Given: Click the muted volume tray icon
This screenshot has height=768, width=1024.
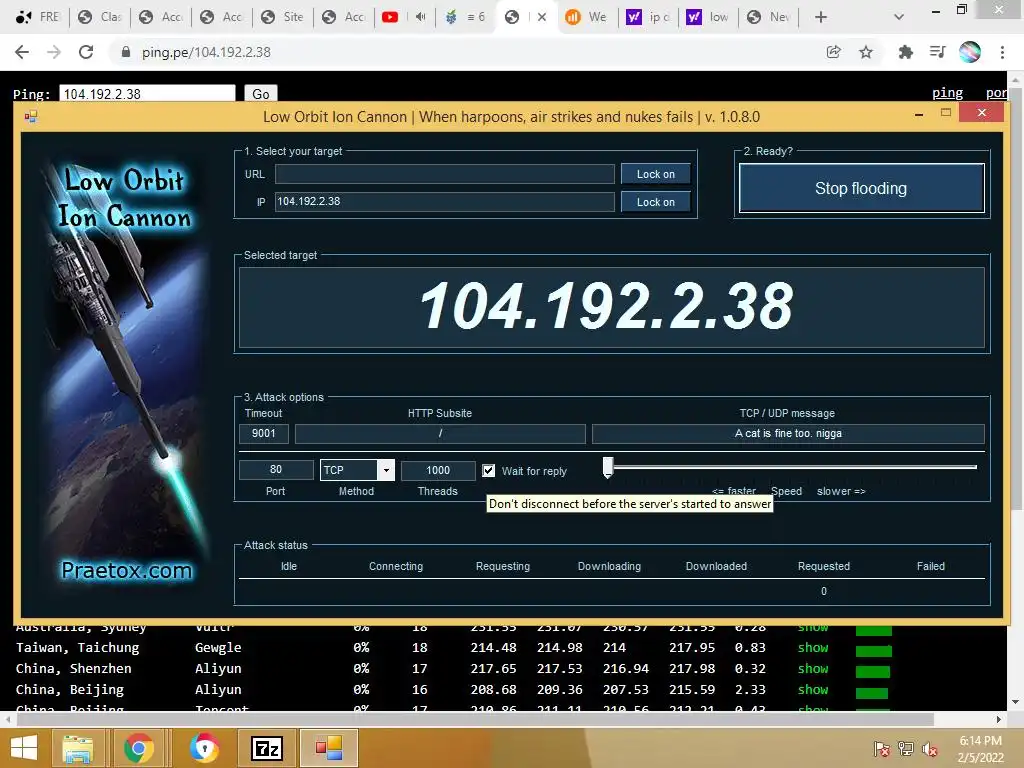Looking at the screenshot, I should (930, 748).
